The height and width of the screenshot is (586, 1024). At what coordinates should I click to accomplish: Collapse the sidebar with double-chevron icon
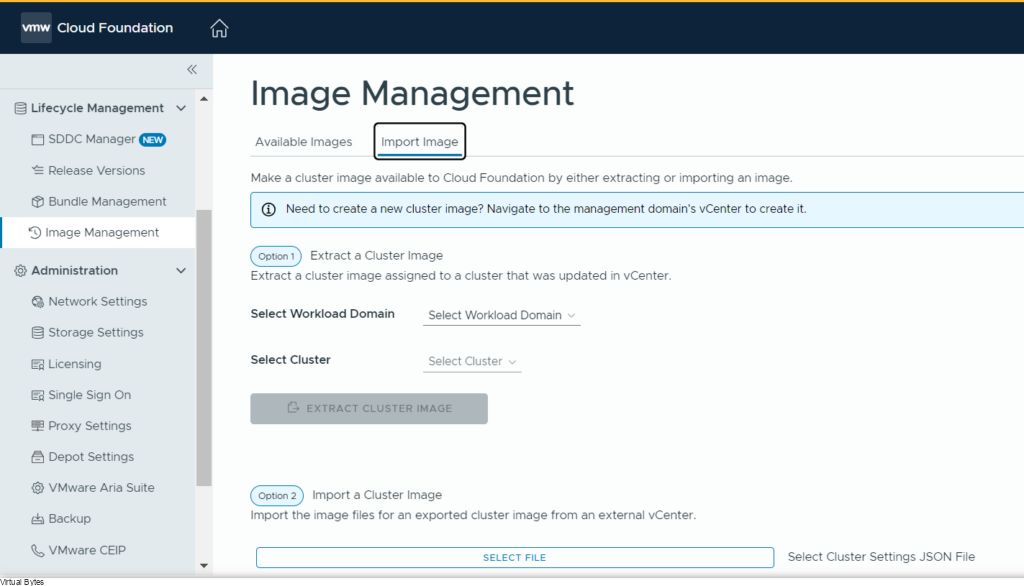[192, 69]
